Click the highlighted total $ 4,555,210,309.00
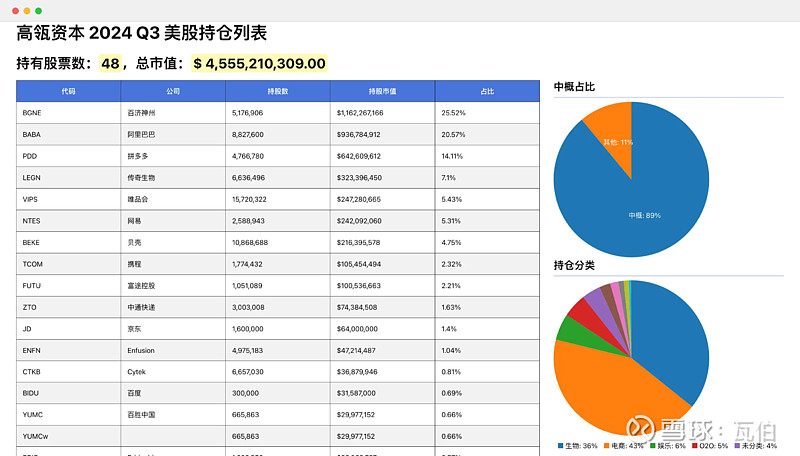 (x=260, y=63)
